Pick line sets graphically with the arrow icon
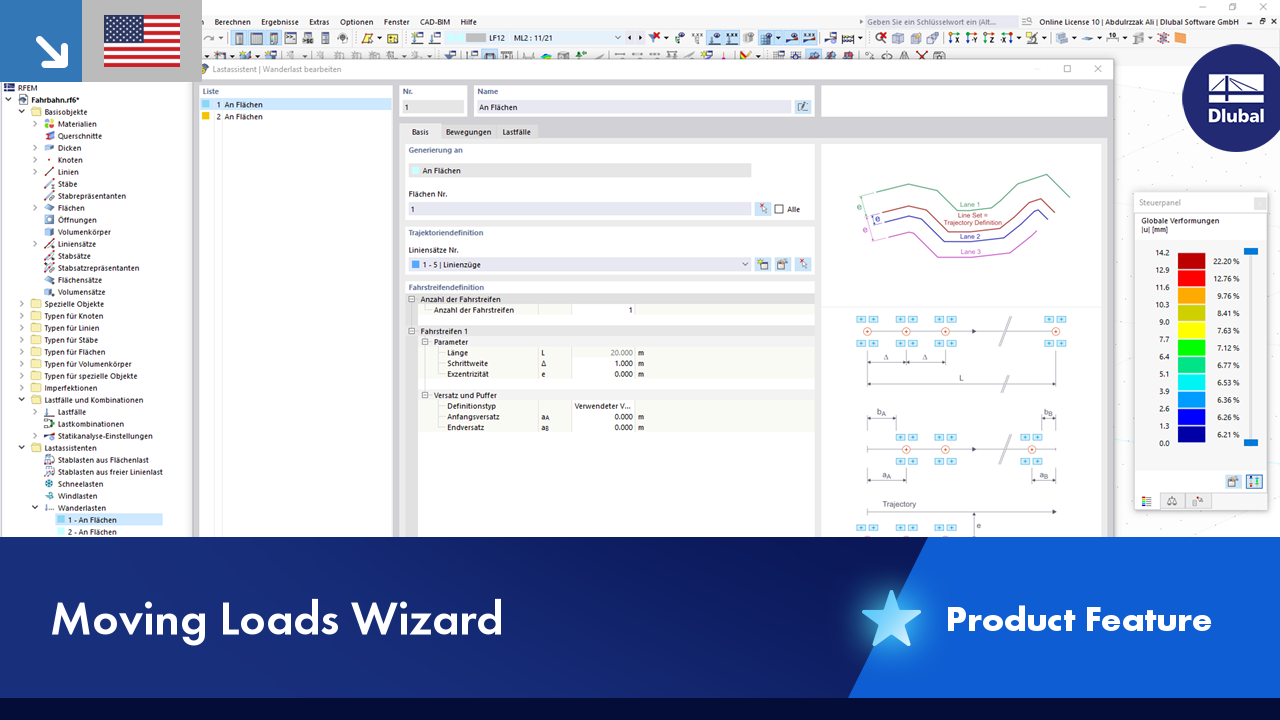 (x=804, y=263)
